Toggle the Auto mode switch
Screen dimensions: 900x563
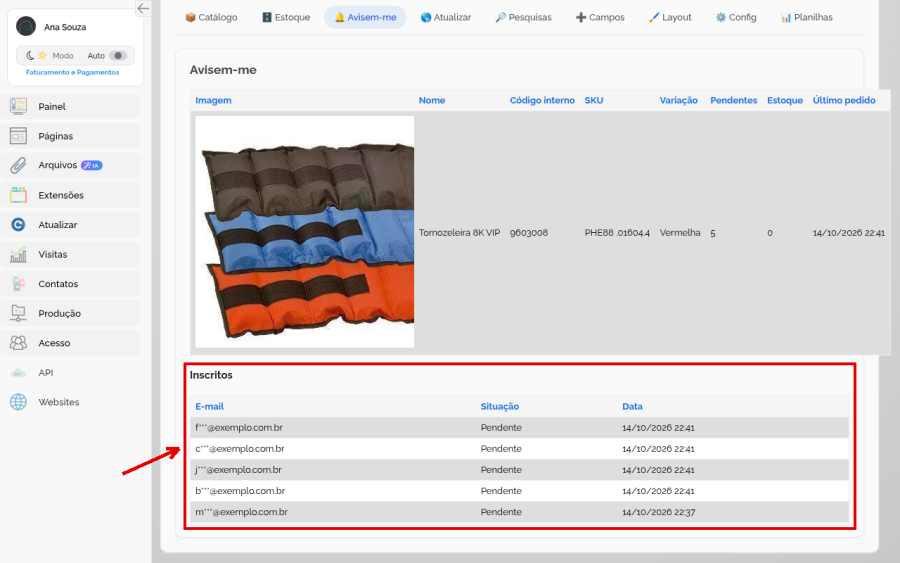(118, 56)
